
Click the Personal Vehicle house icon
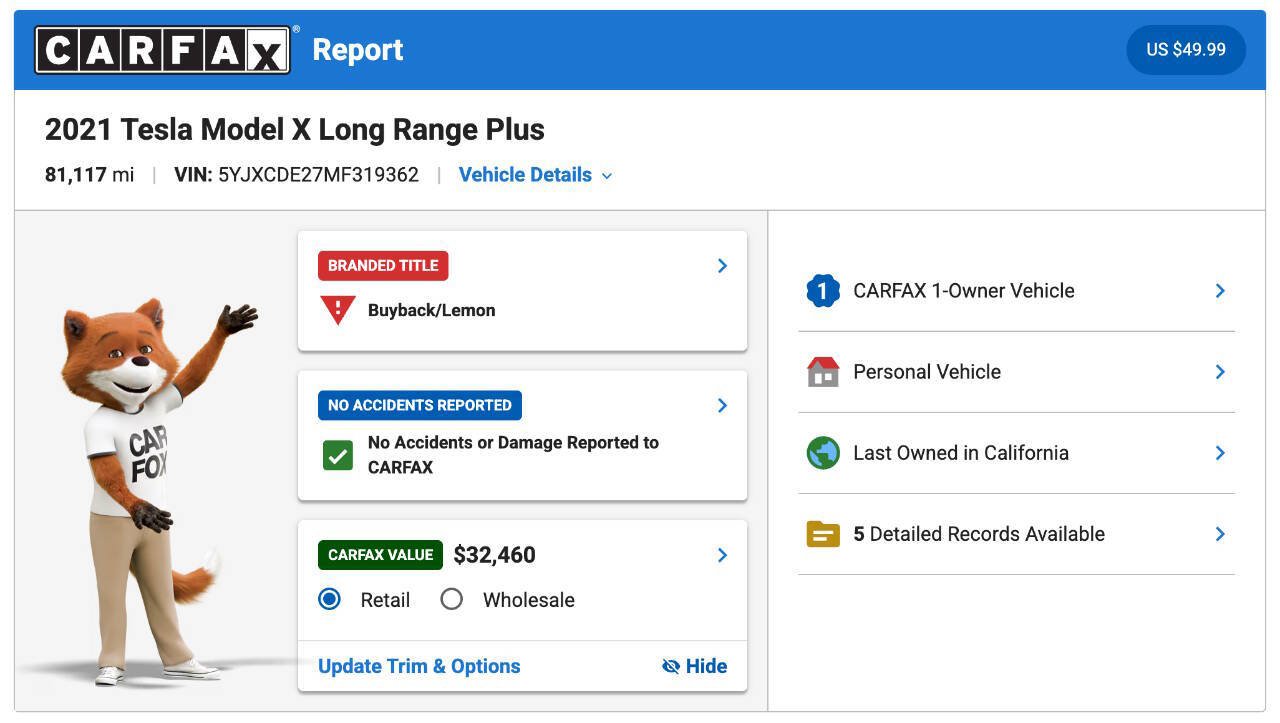pyautogui.click(x=823, y=372)
